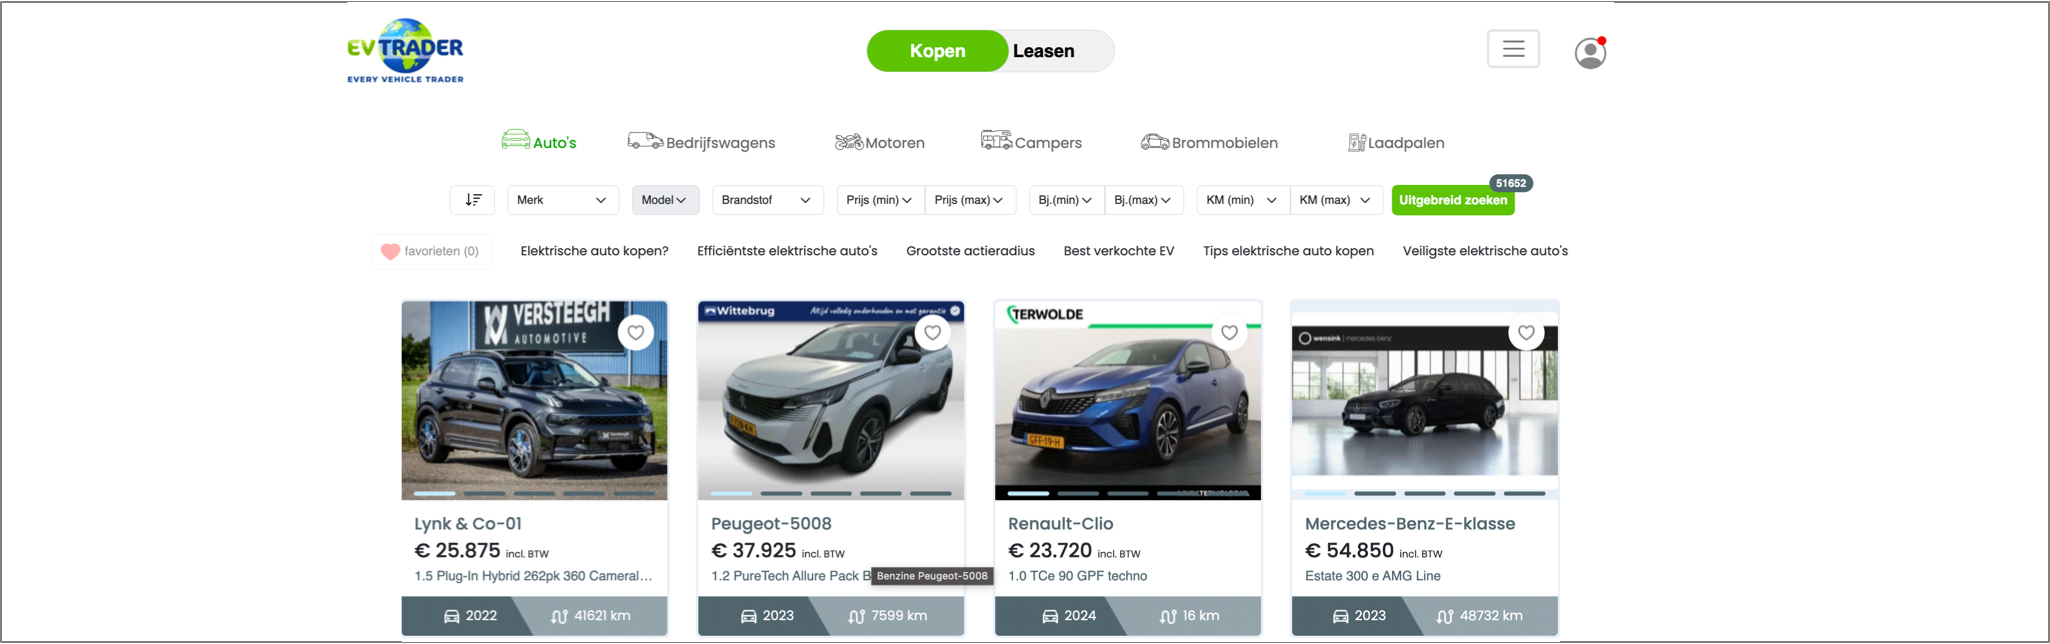Open 'Efficiëntste elektrische auto's' link
2050x644 pixels.
[787, 251]
